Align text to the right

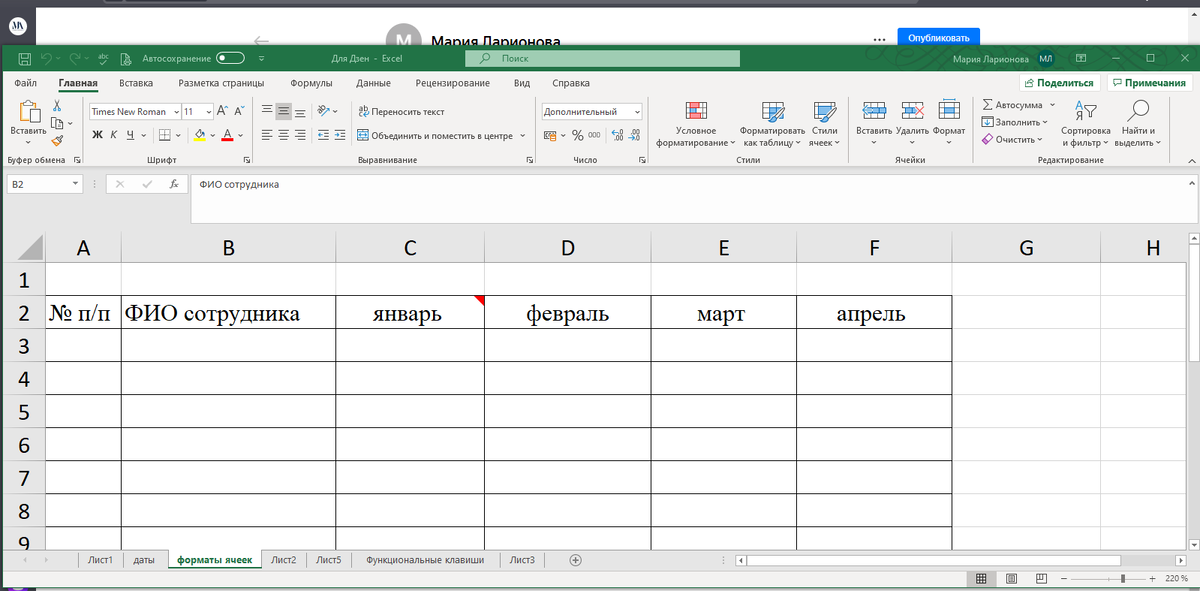[300, 135]
